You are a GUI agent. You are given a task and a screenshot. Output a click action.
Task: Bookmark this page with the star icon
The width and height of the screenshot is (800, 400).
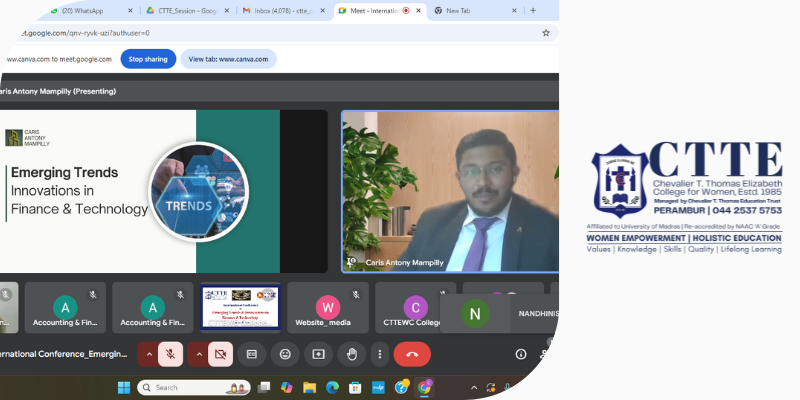click(546, 33)
